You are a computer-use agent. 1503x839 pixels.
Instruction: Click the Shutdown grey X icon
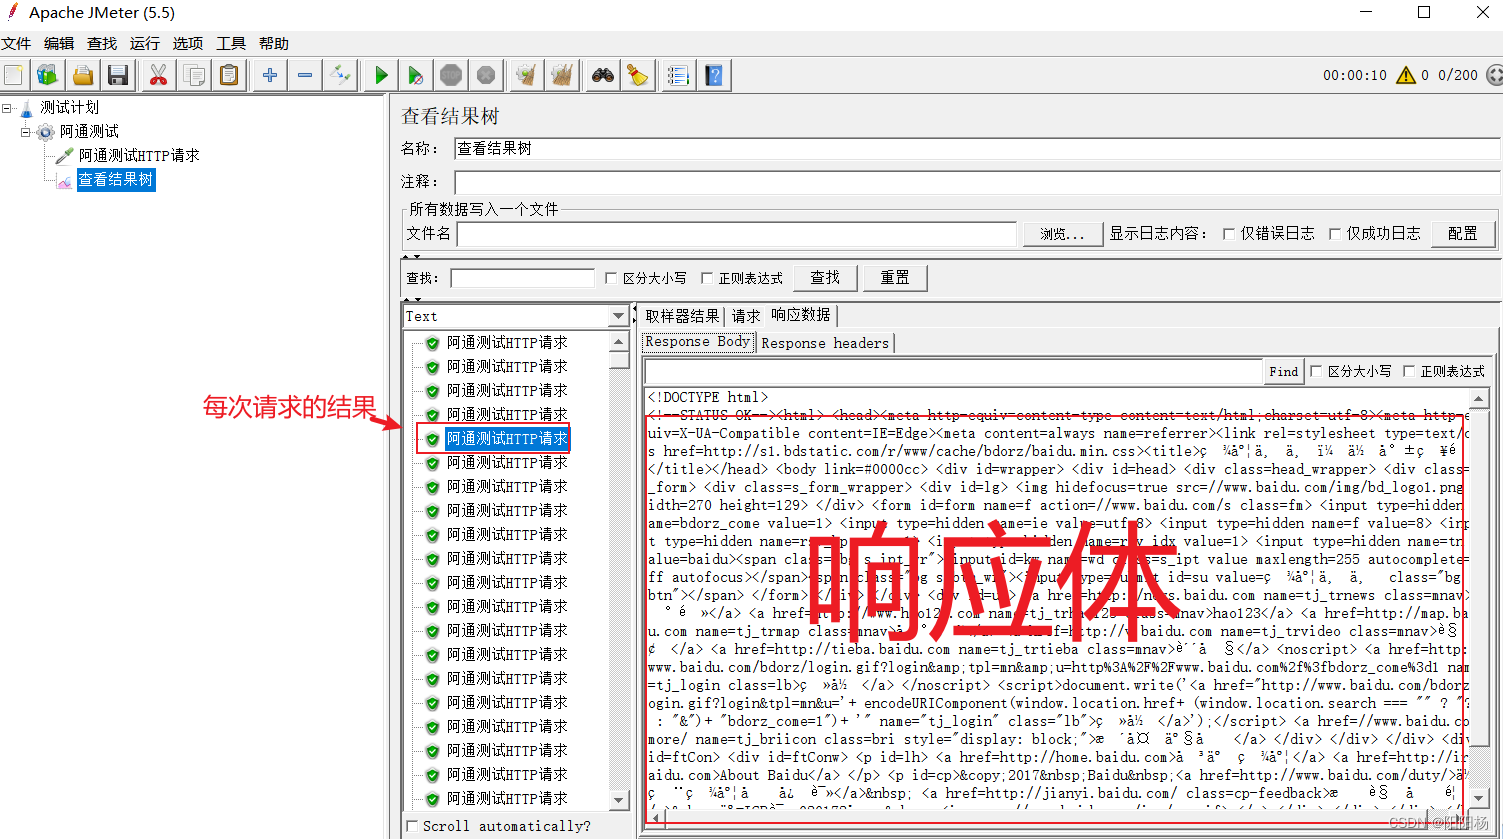[486, 75]
